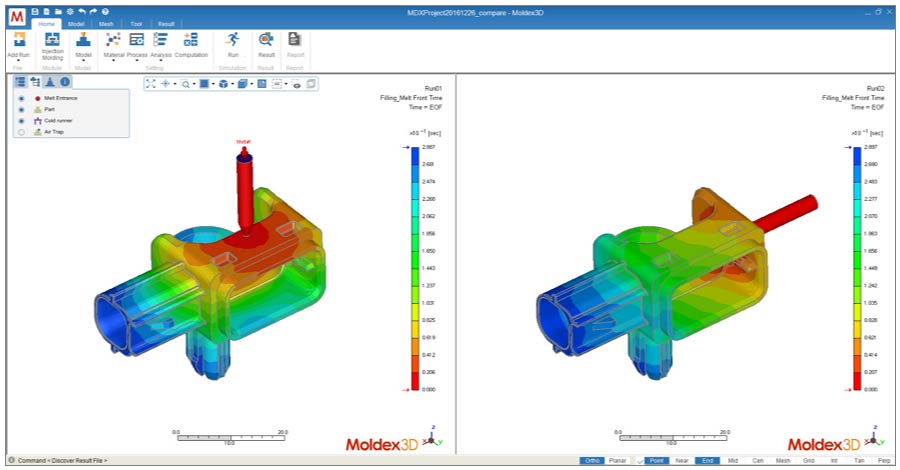Expand the Analysis dropdown arrow
Viewport: 900px width, 470px height.
coord(161,60)
